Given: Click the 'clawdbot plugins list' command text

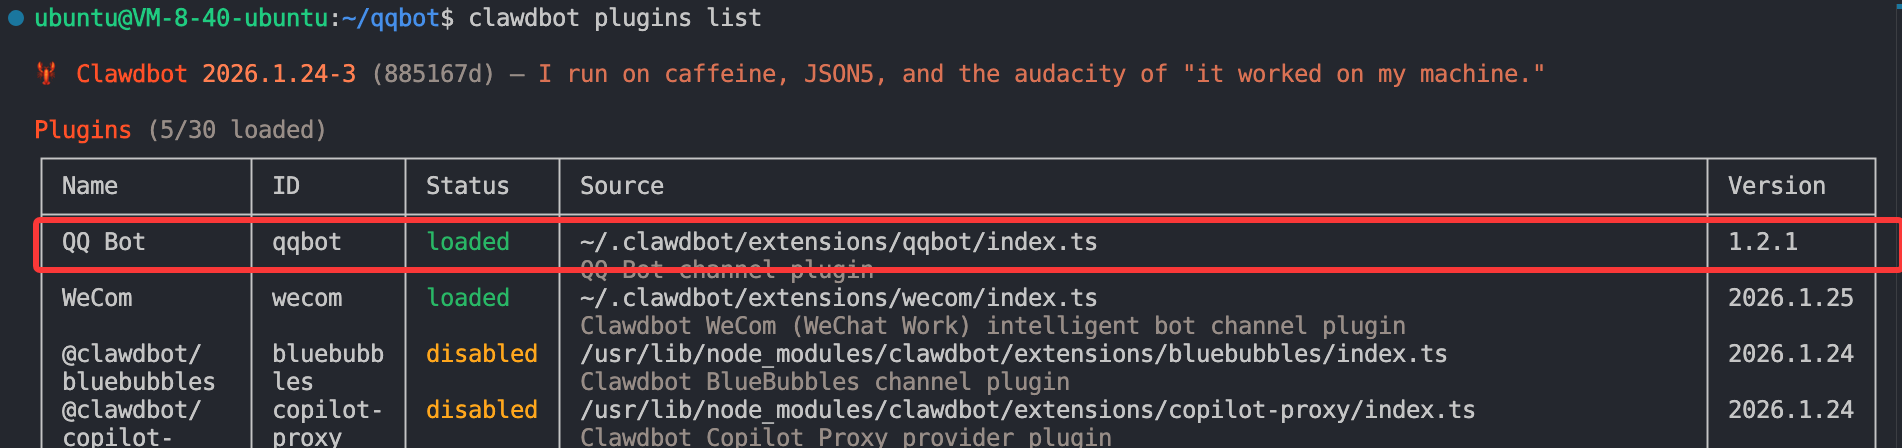Looking at the screenshot, I should click(x=614, y=18).
